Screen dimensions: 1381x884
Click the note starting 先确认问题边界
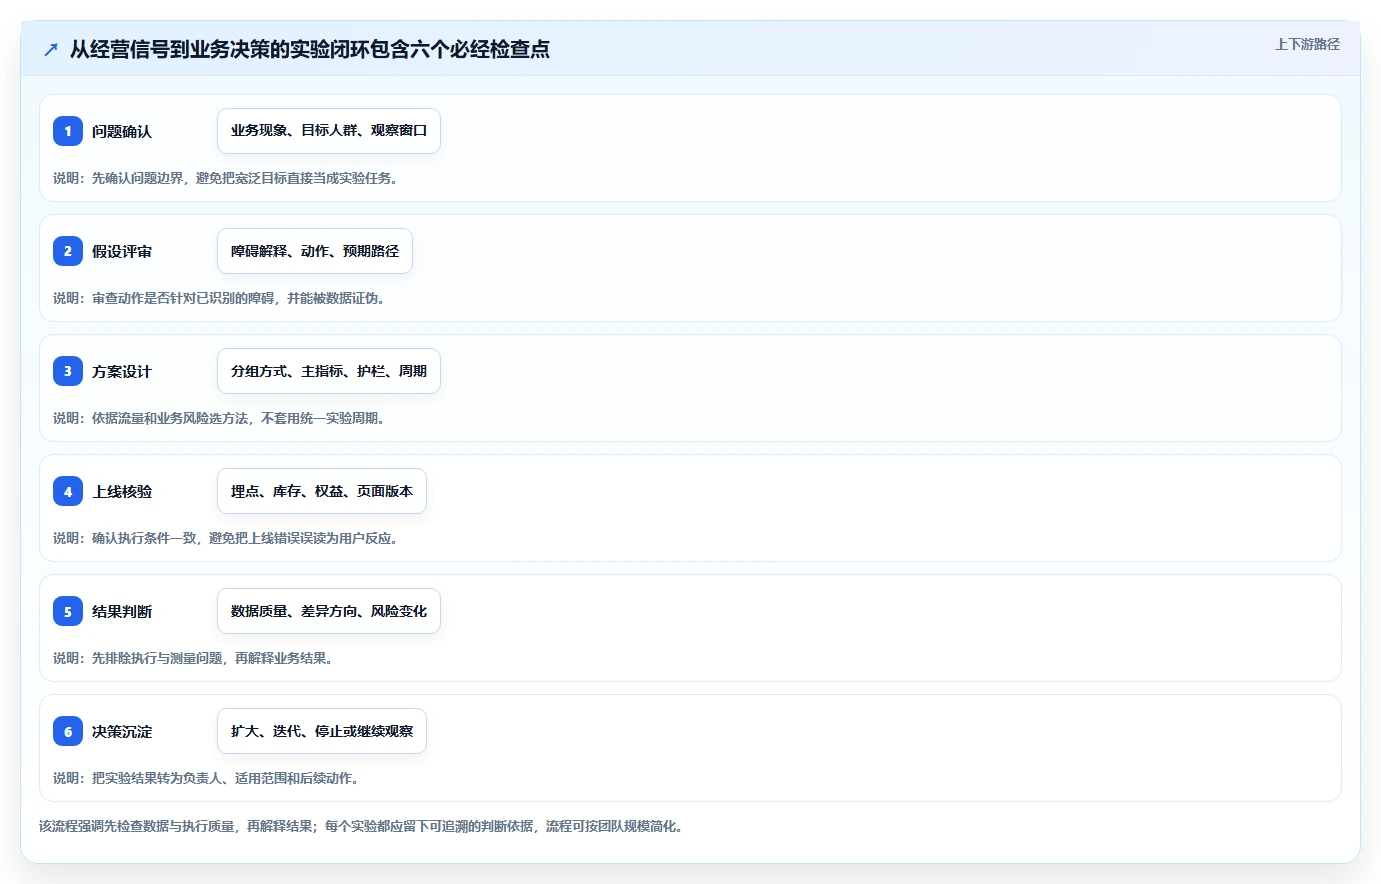228,178
